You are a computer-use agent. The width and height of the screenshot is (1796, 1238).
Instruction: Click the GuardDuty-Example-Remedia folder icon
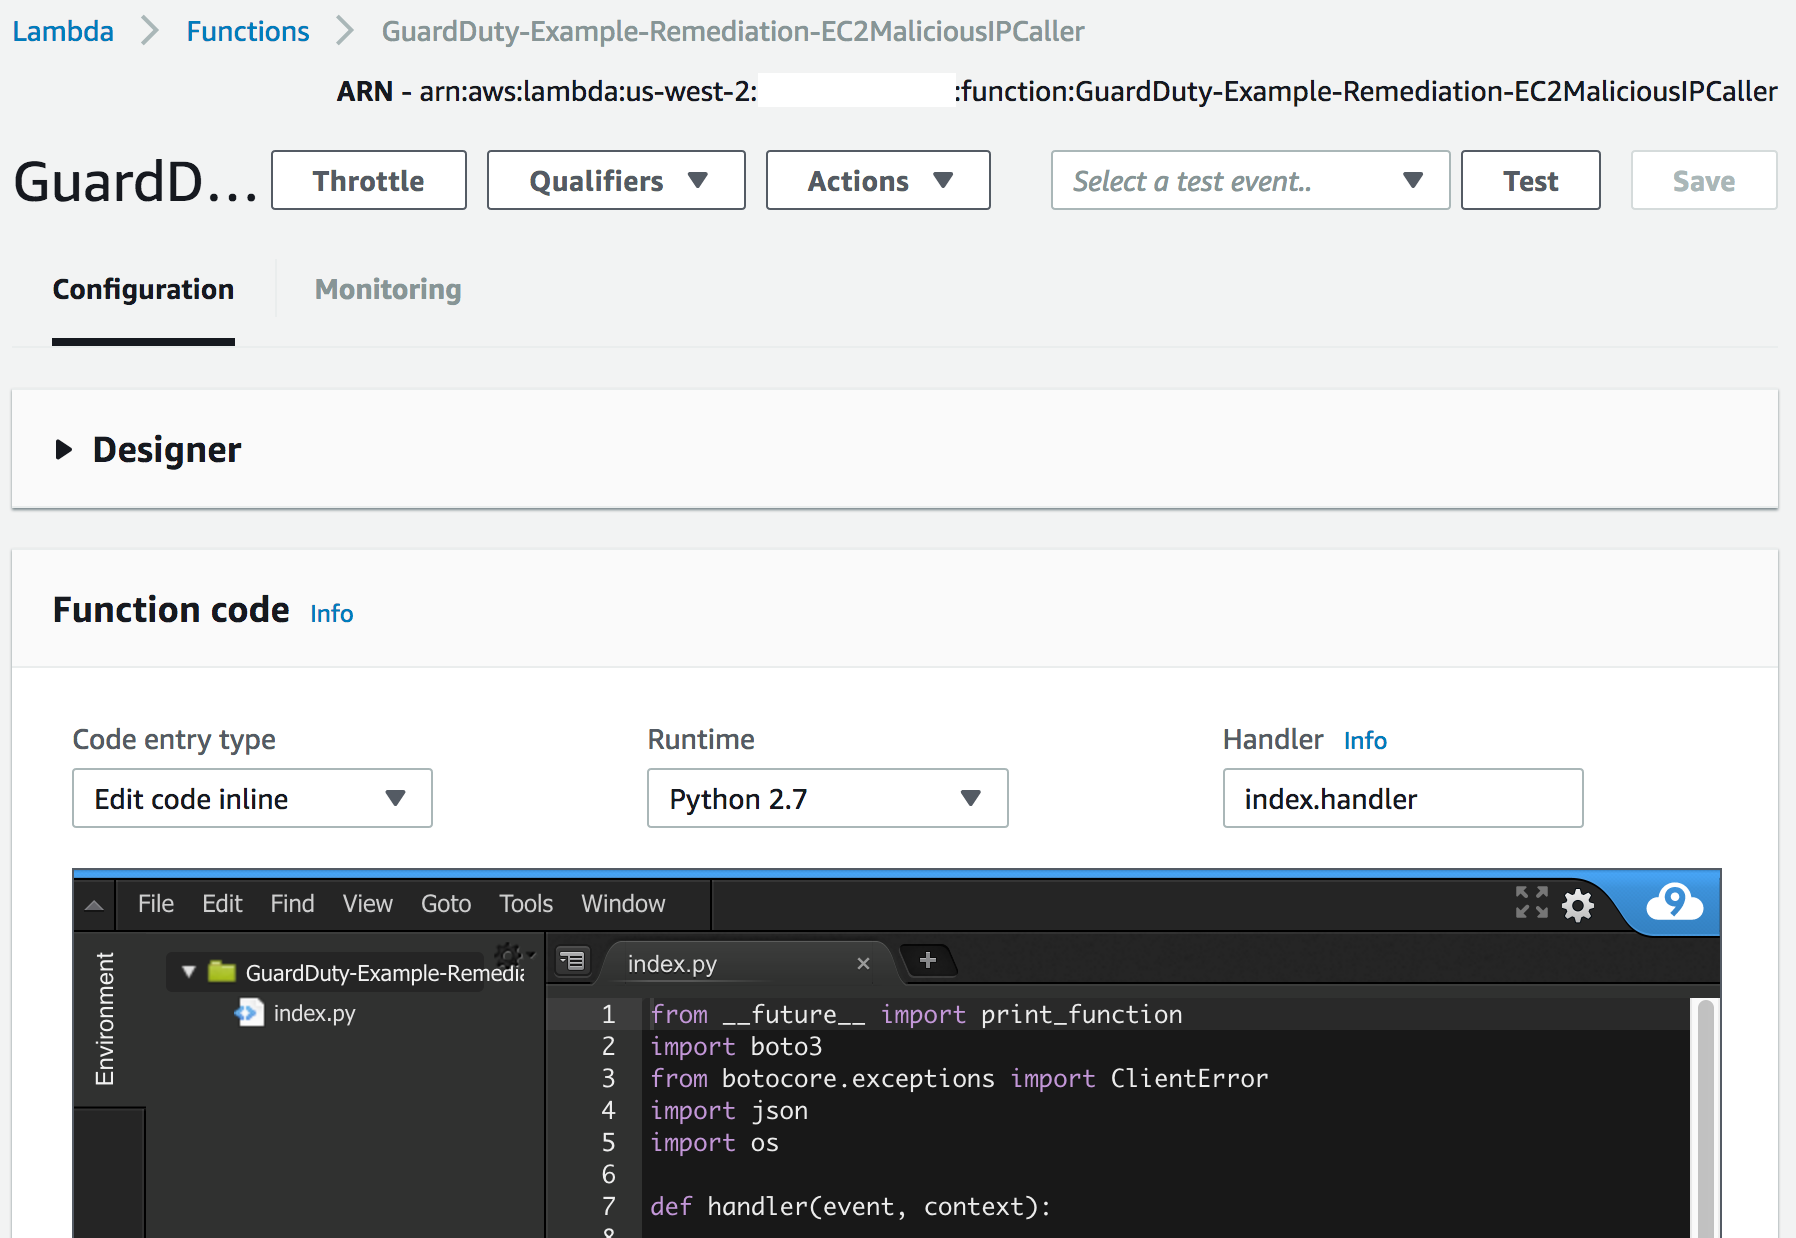point(221,971)
